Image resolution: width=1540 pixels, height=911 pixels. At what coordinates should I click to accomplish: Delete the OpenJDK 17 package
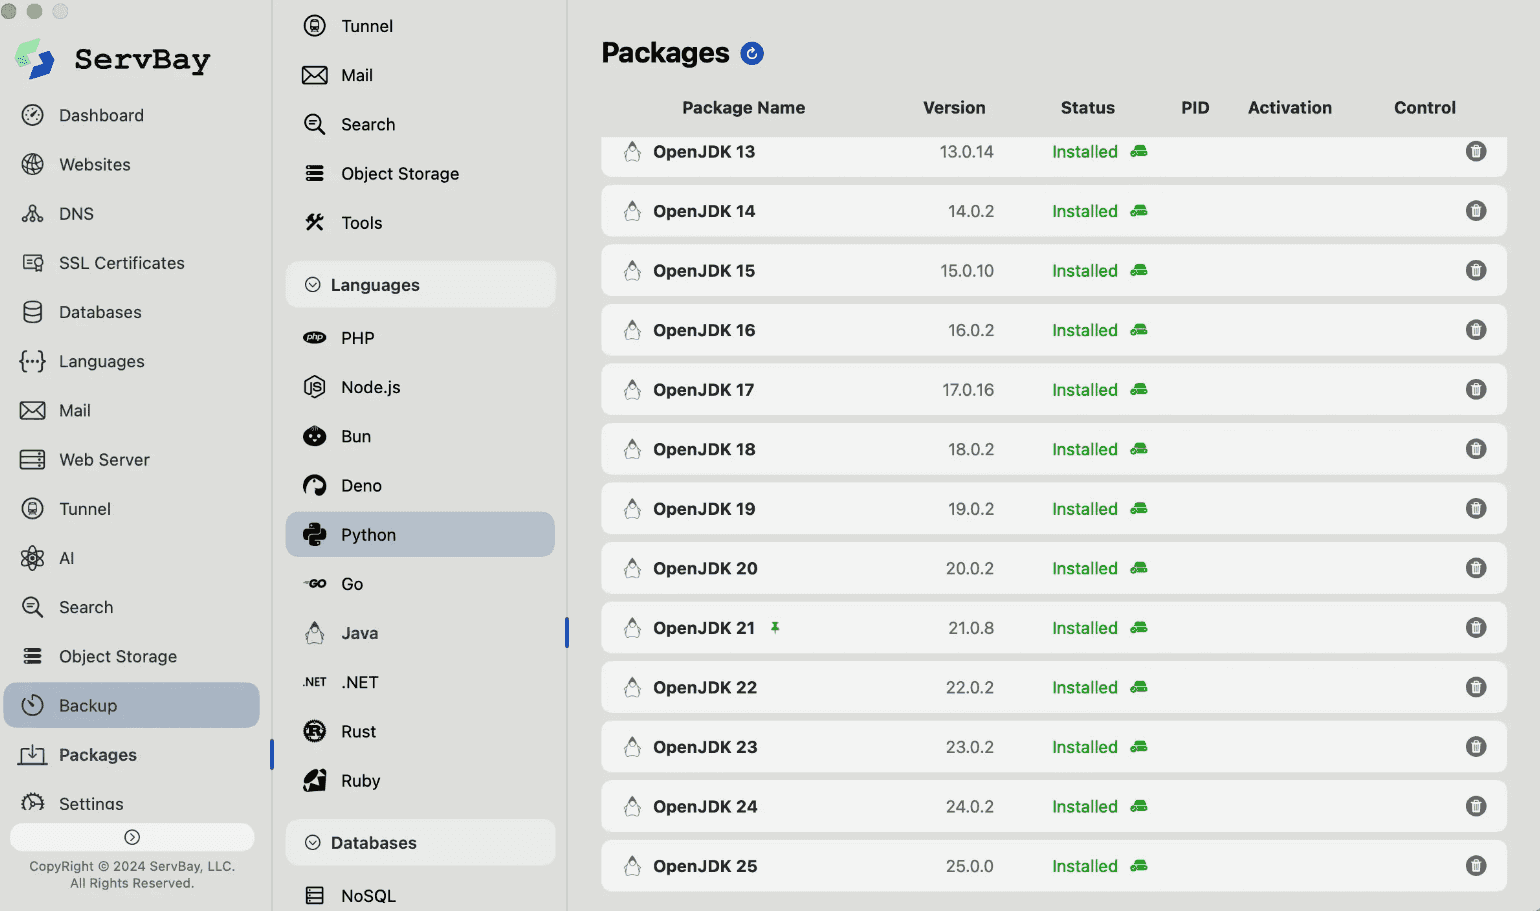click(x=1475, y=390)
